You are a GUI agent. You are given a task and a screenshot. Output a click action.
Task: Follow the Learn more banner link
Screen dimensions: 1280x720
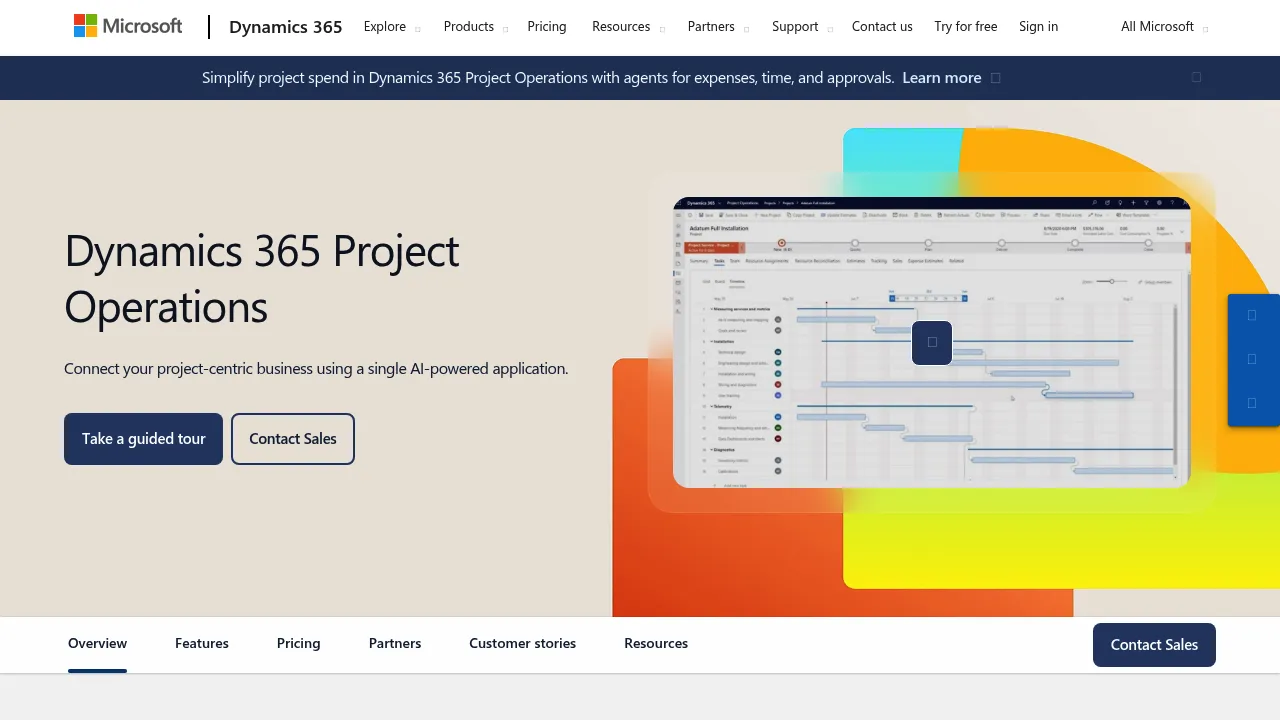[942, 78]
